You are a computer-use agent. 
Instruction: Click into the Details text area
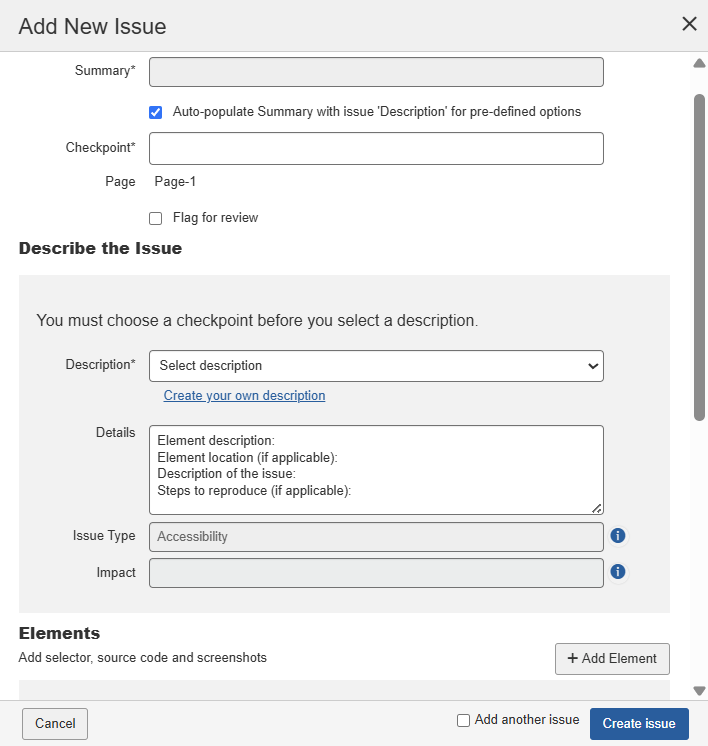(376, 470)
